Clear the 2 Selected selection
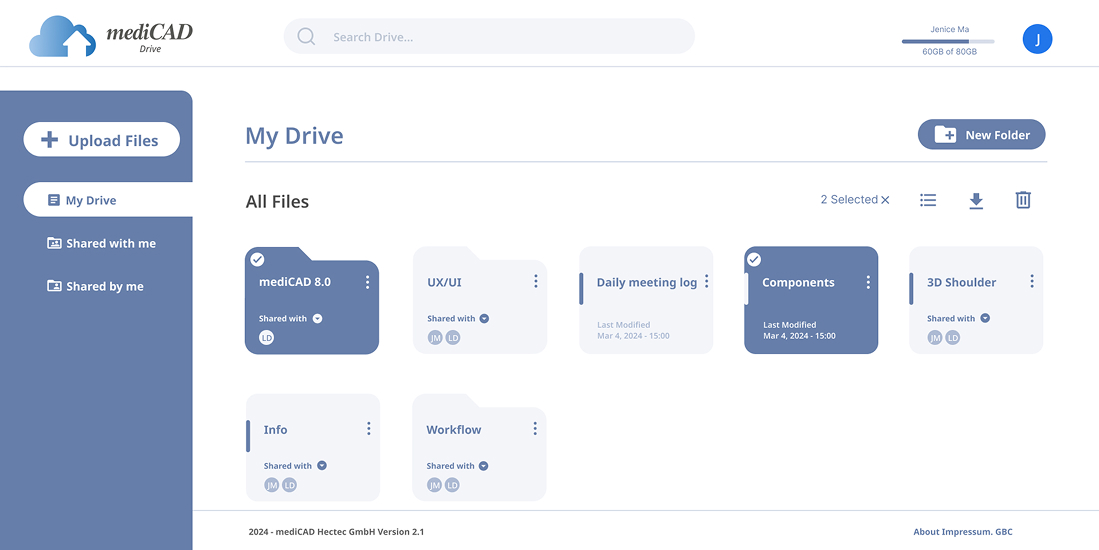Screen dimensions: 1099x550 (885, 200)
